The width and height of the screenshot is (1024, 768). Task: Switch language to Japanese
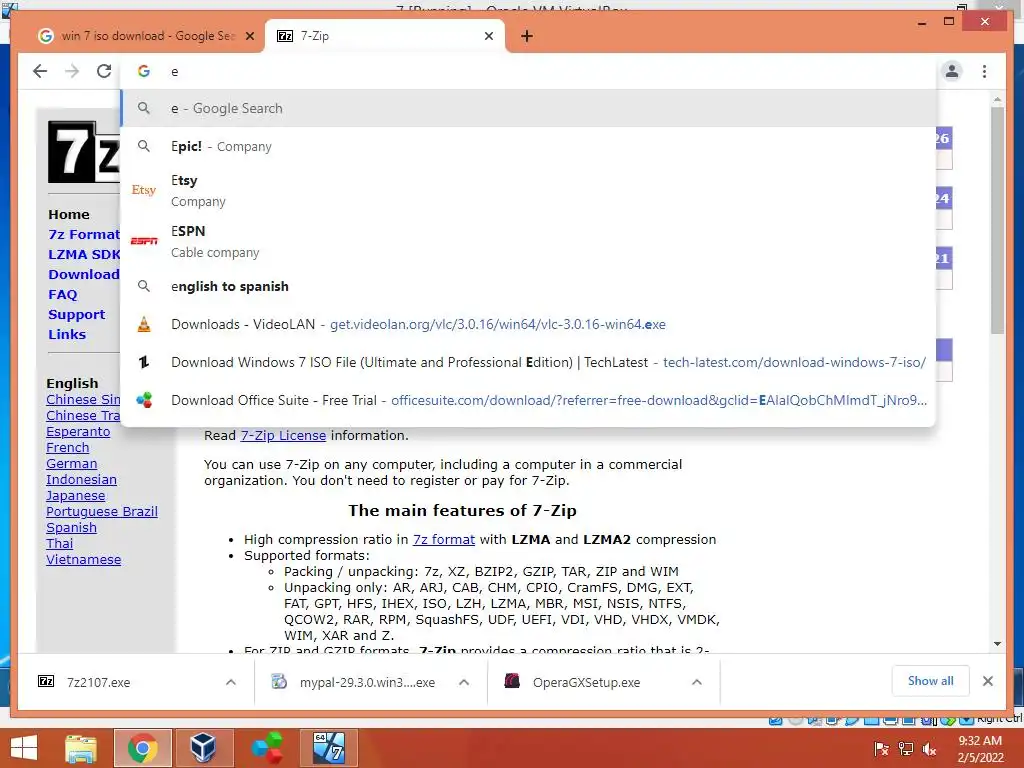pyautogui.click(x=75, y=496)
